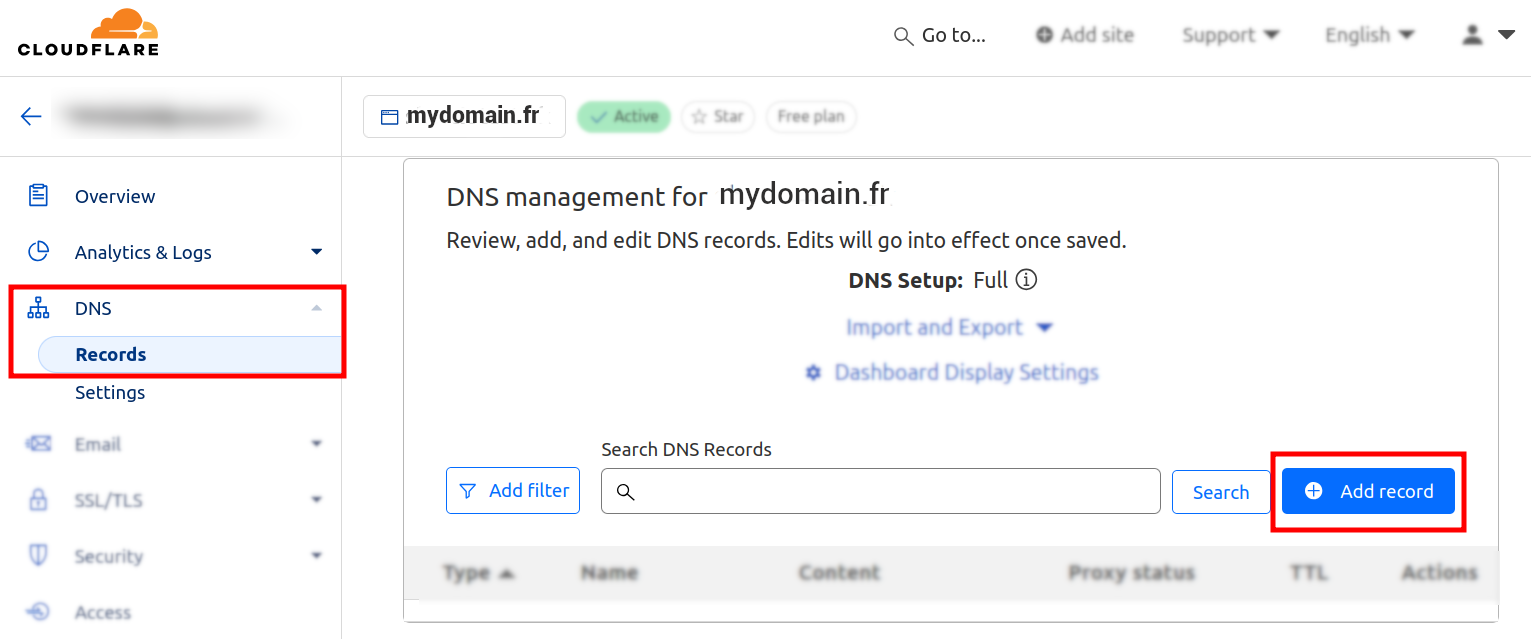
Task: Star the mydomain.fr site
Action: point(718,117)
